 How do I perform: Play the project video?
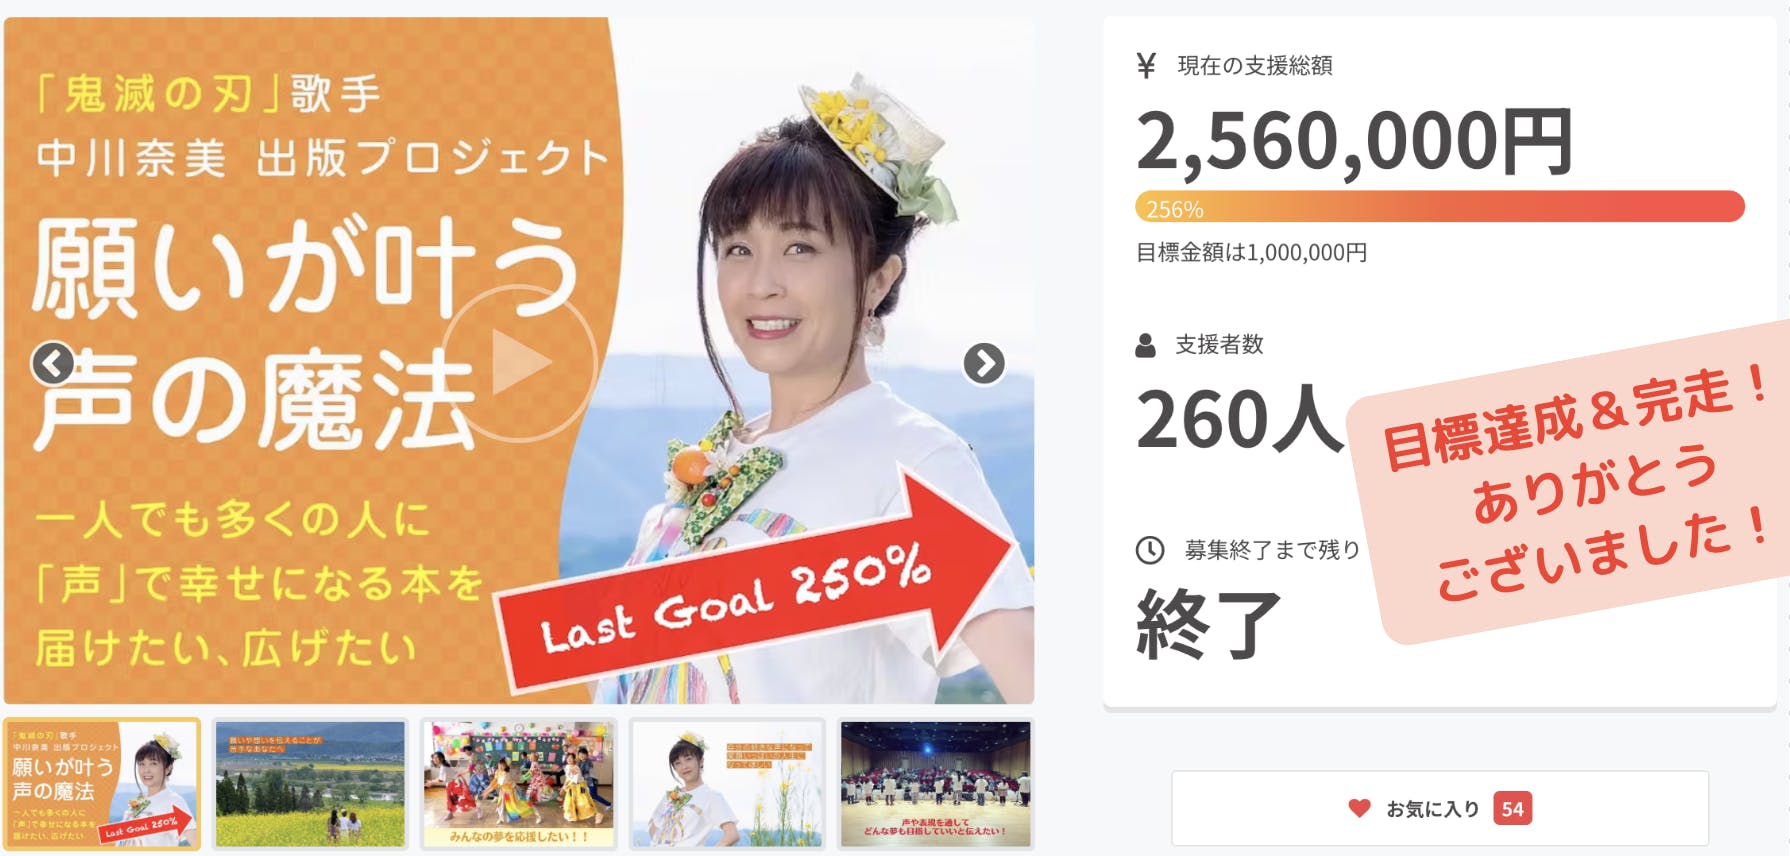pos(519,364)
